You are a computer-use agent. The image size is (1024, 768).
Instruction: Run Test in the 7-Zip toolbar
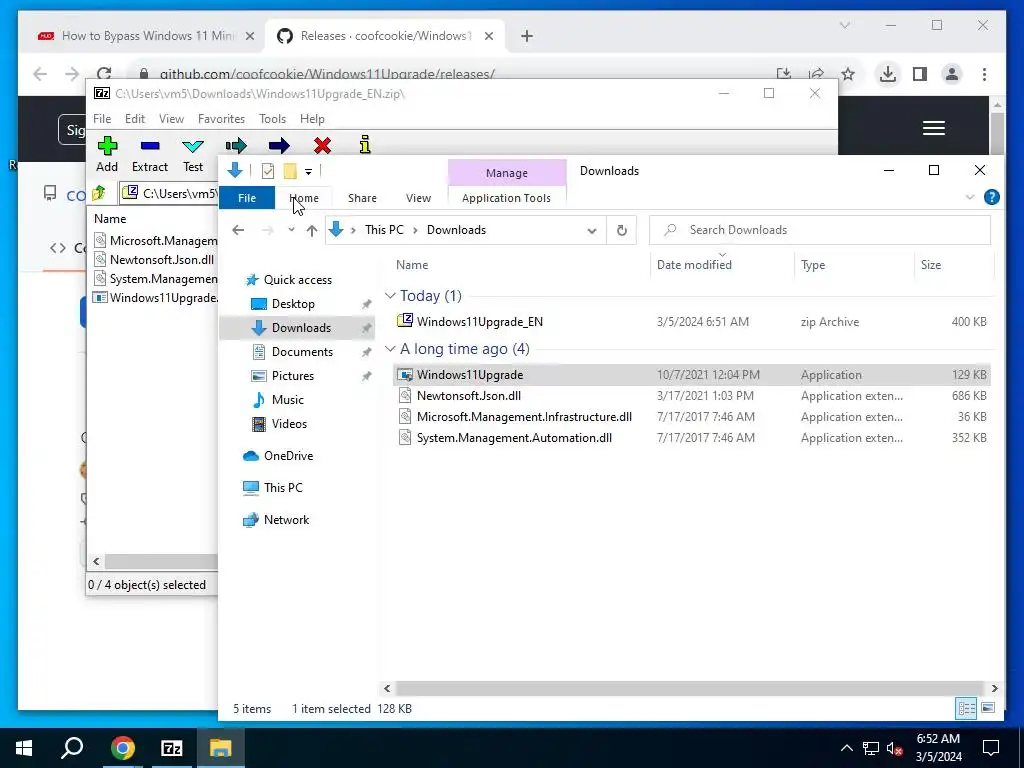[193, 155]
